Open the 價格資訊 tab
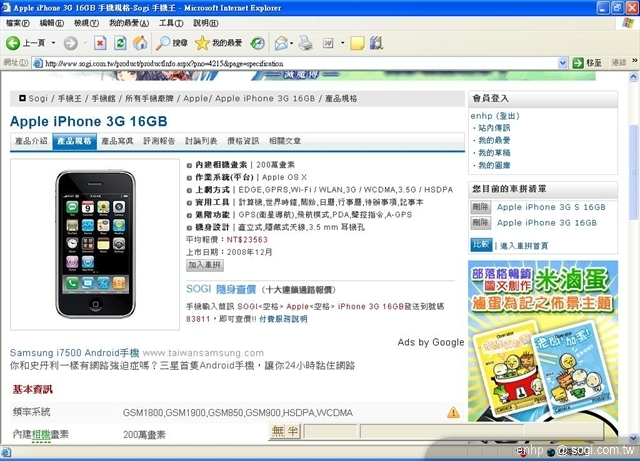The image size is (640, 461). (x=243, y=141)
